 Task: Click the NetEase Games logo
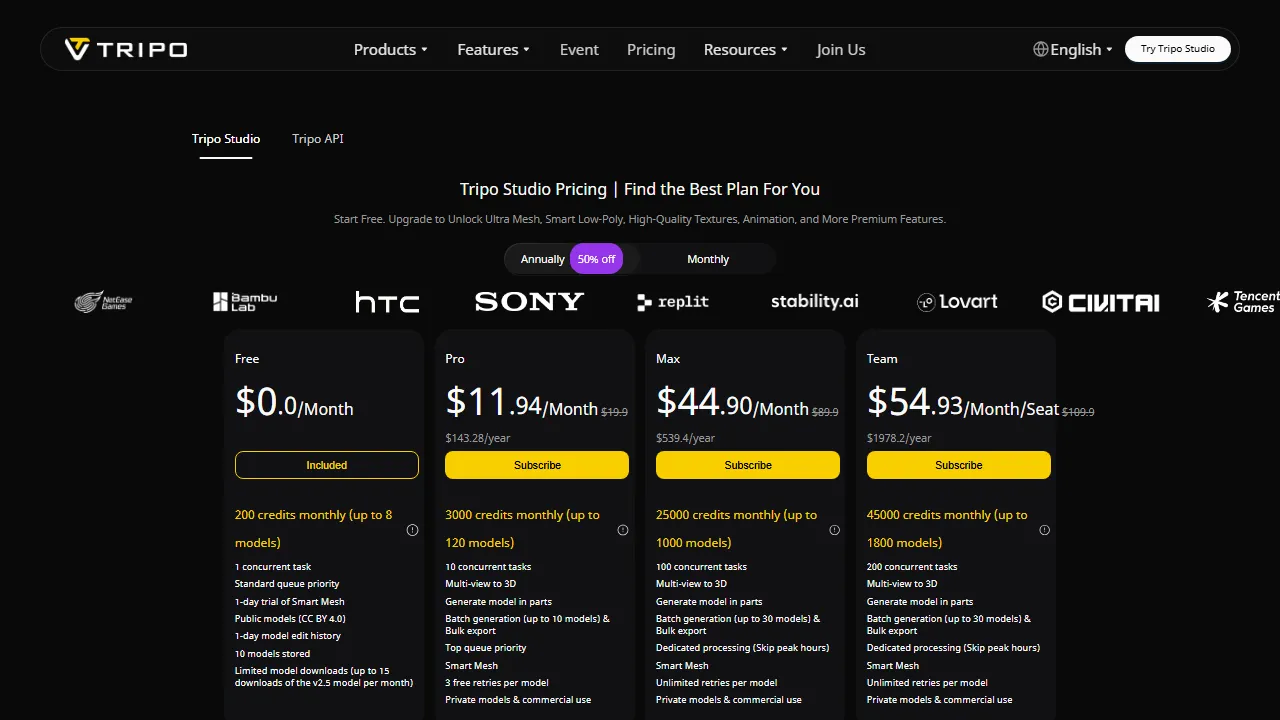[x=104, y=301]
